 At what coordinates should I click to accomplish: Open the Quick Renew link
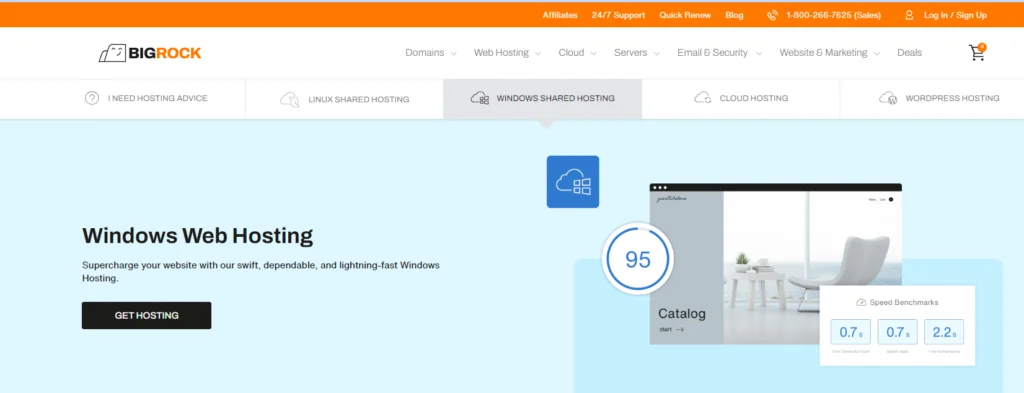point(684,15)
